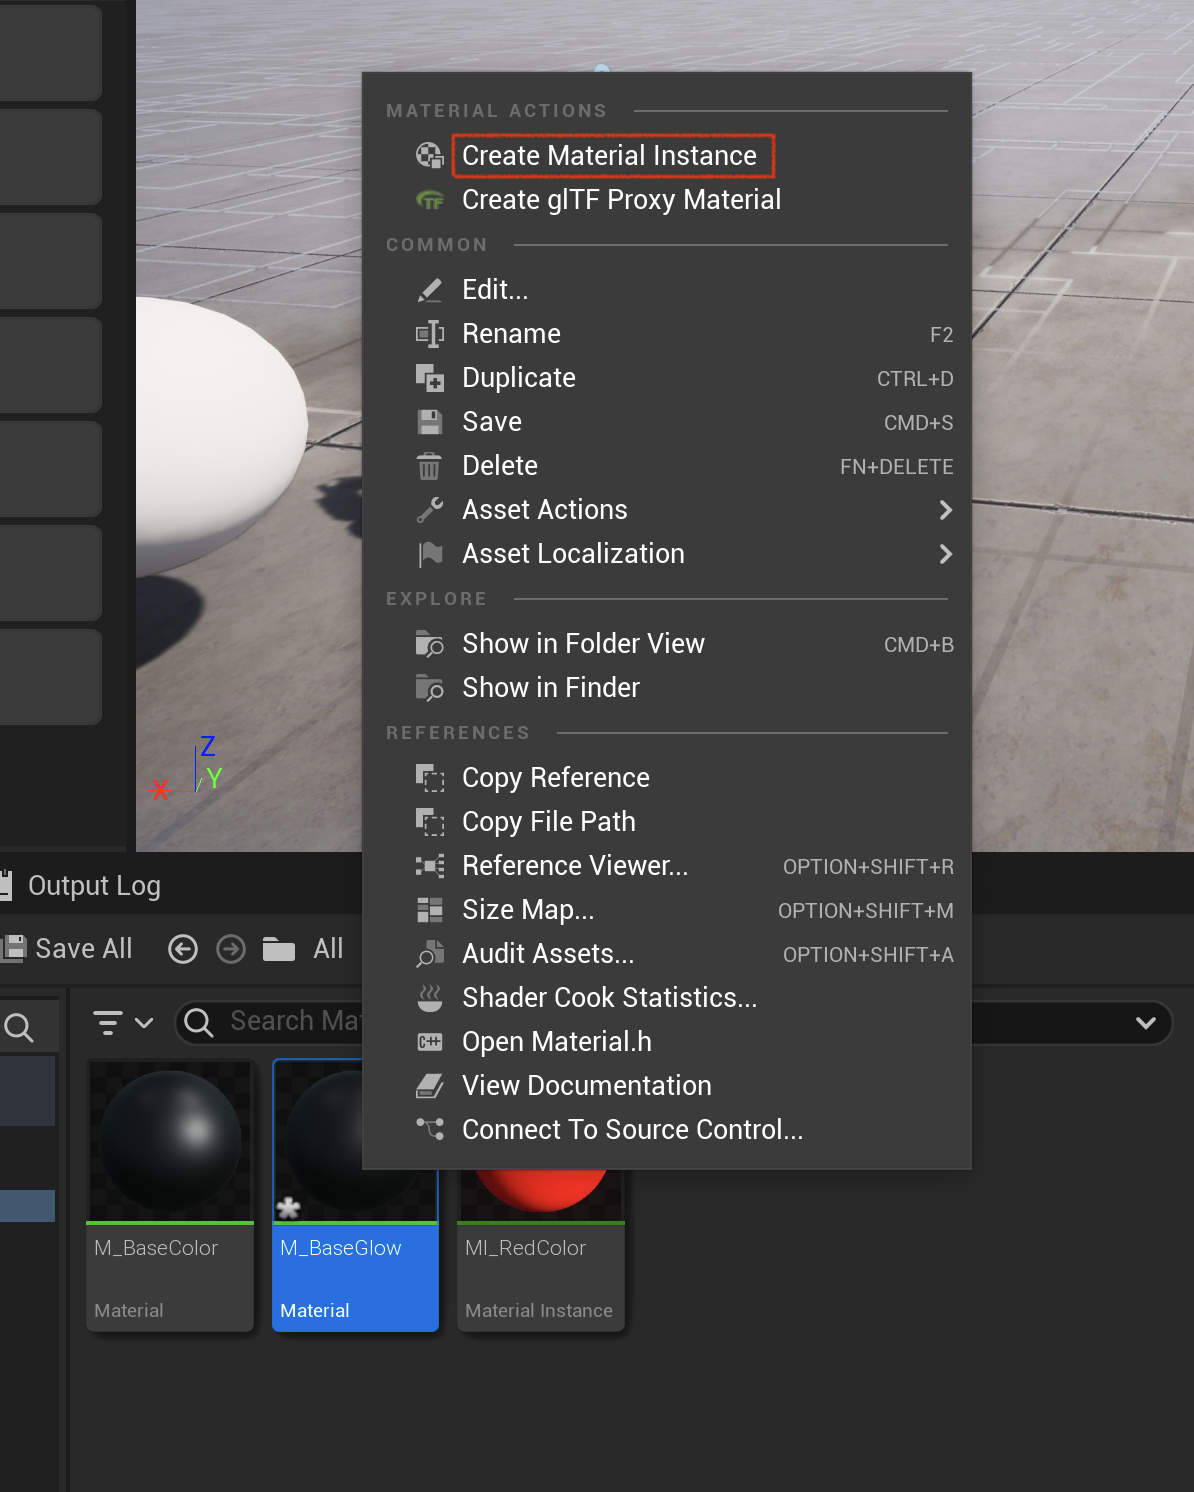Click the Save All button

coord(68,949)
